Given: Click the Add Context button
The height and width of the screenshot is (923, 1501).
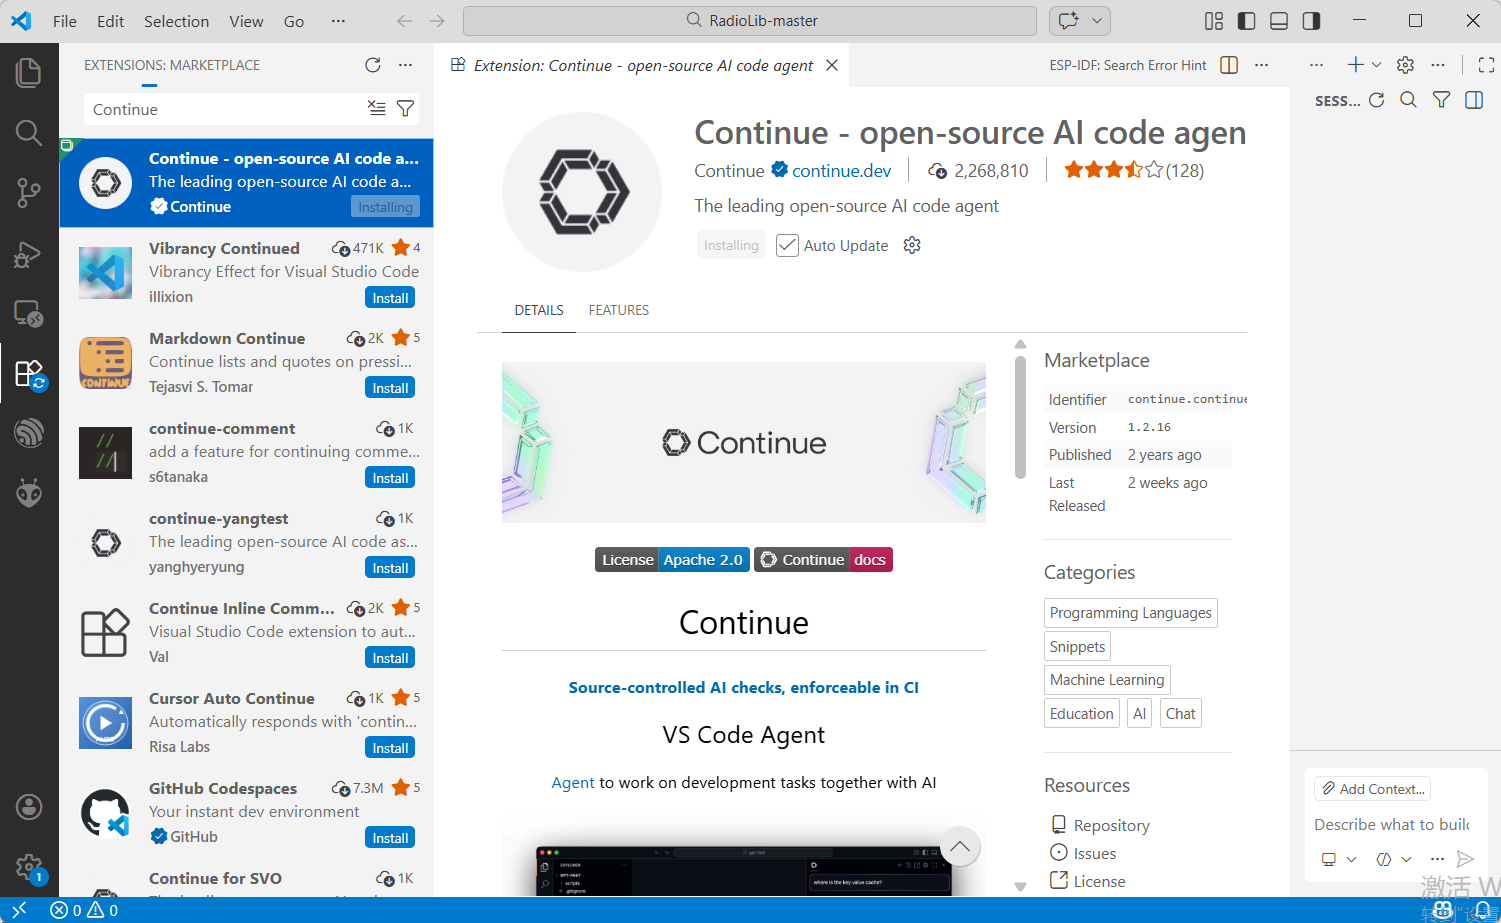Looking at the screenshot, I should click(x=1372, y=789).
